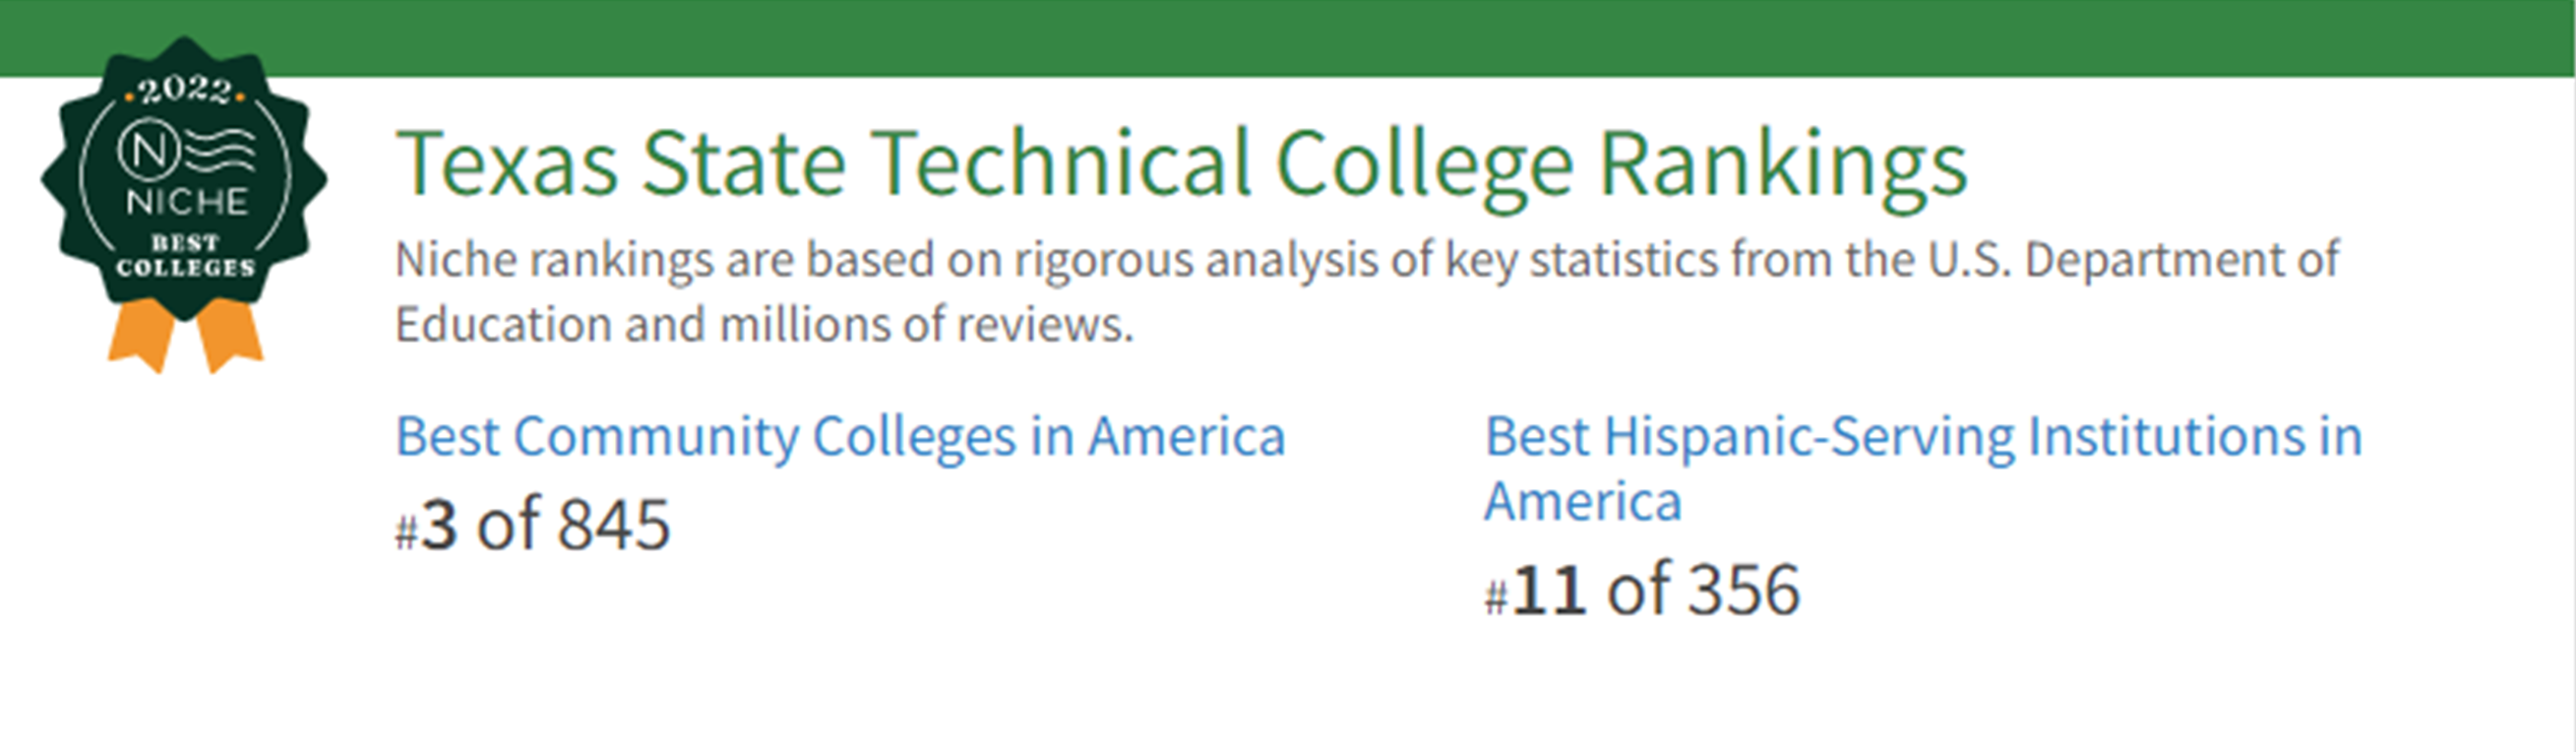Click the BEST COLLEGES text on the badge
The width and height of the screenshot is (2576, 752).
pos(185,256)
